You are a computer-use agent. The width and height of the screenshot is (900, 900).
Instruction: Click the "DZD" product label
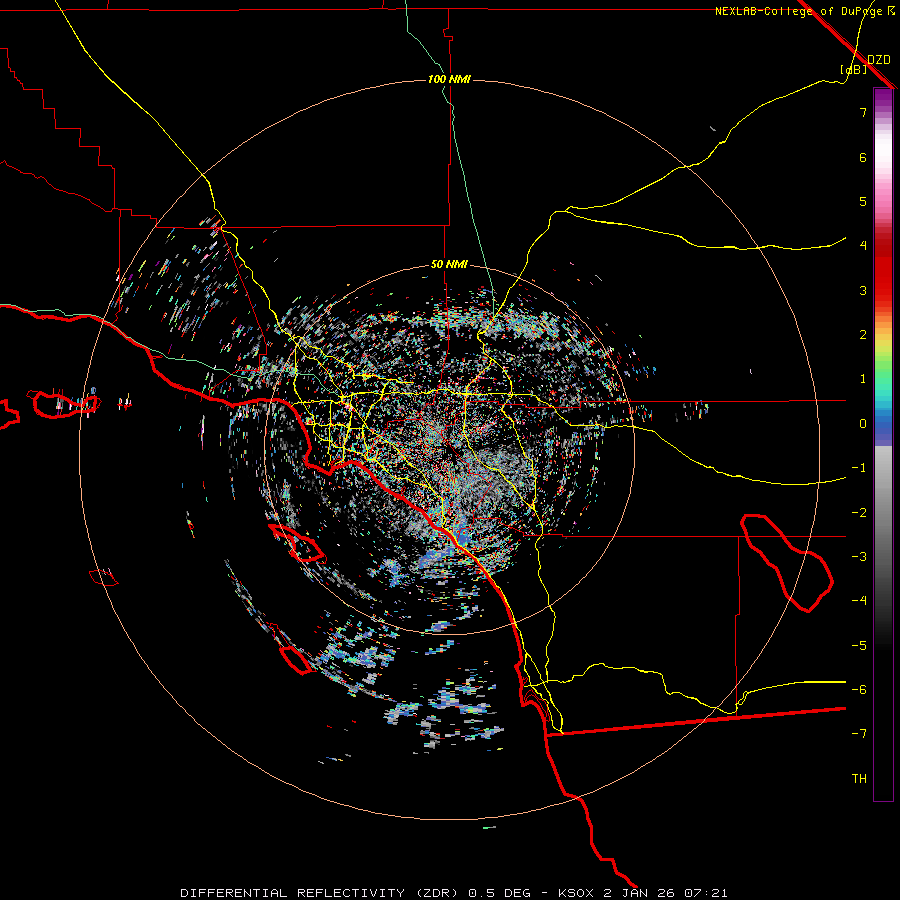pos(879,60)
